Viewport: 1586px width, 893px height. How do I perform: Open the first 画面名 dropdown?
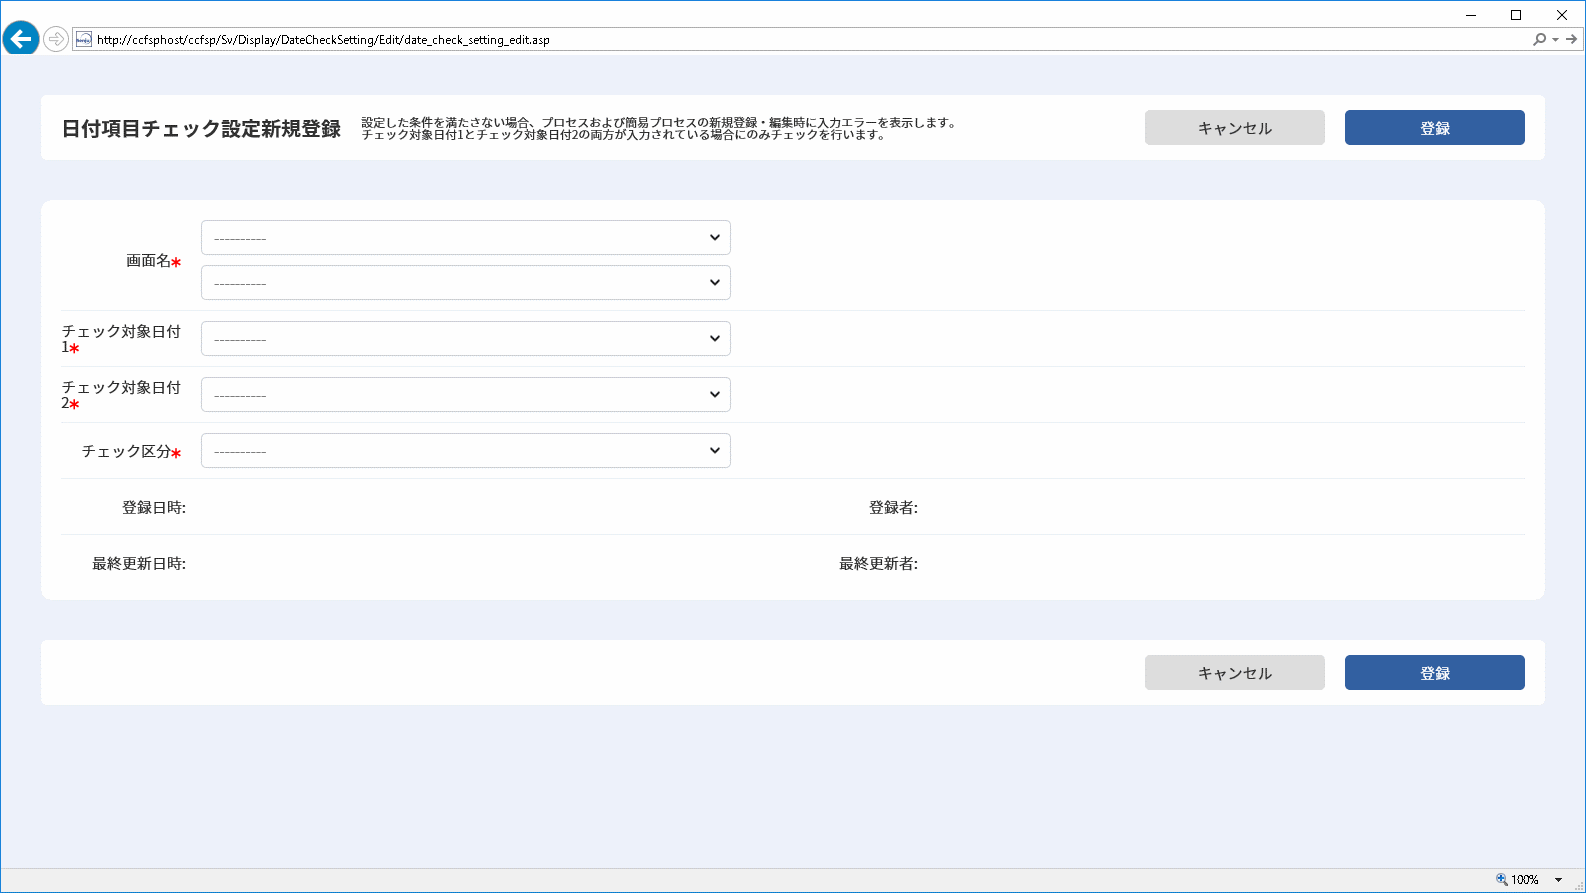[466, 238]
